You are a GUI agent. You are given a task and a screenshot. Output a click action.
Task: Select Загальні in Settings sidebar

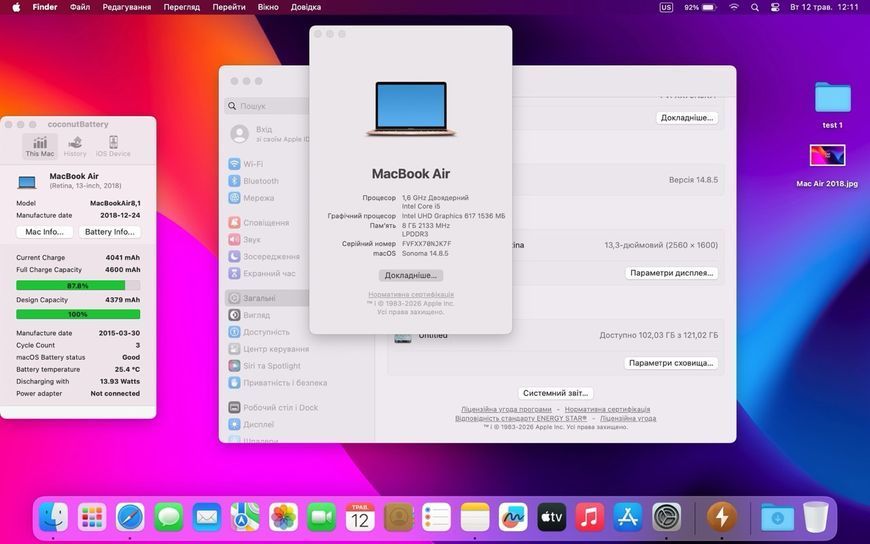click(269, 298)
